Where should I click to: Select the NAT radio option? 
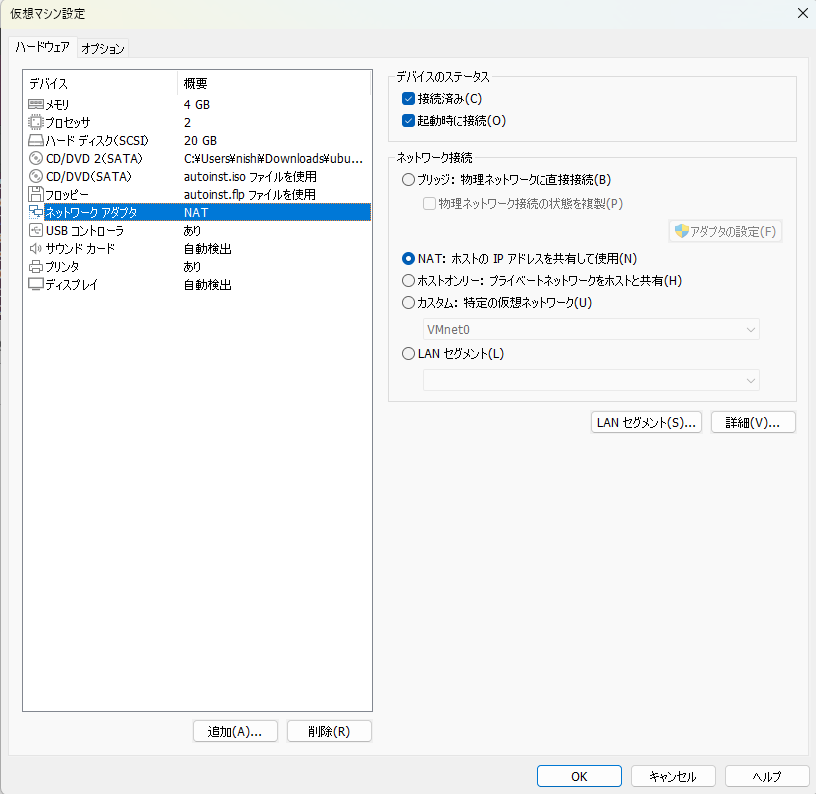(x=409, y=259)
